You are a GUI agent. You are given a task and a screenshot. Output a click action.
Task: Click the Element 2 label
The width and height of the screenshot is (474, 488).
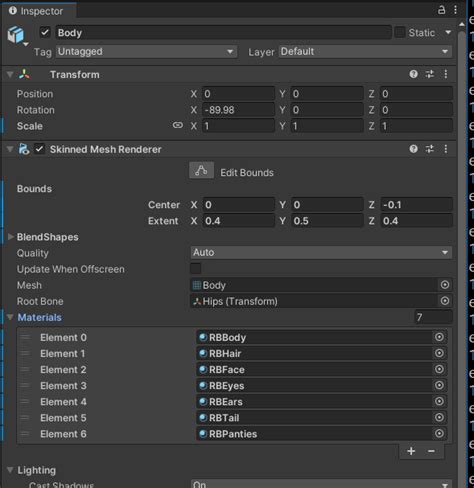63,370
